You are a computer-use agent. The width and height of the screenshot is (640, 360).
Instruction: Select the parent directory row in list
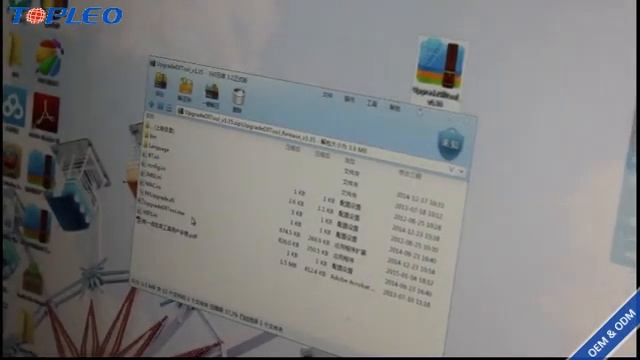coord(160,128)
